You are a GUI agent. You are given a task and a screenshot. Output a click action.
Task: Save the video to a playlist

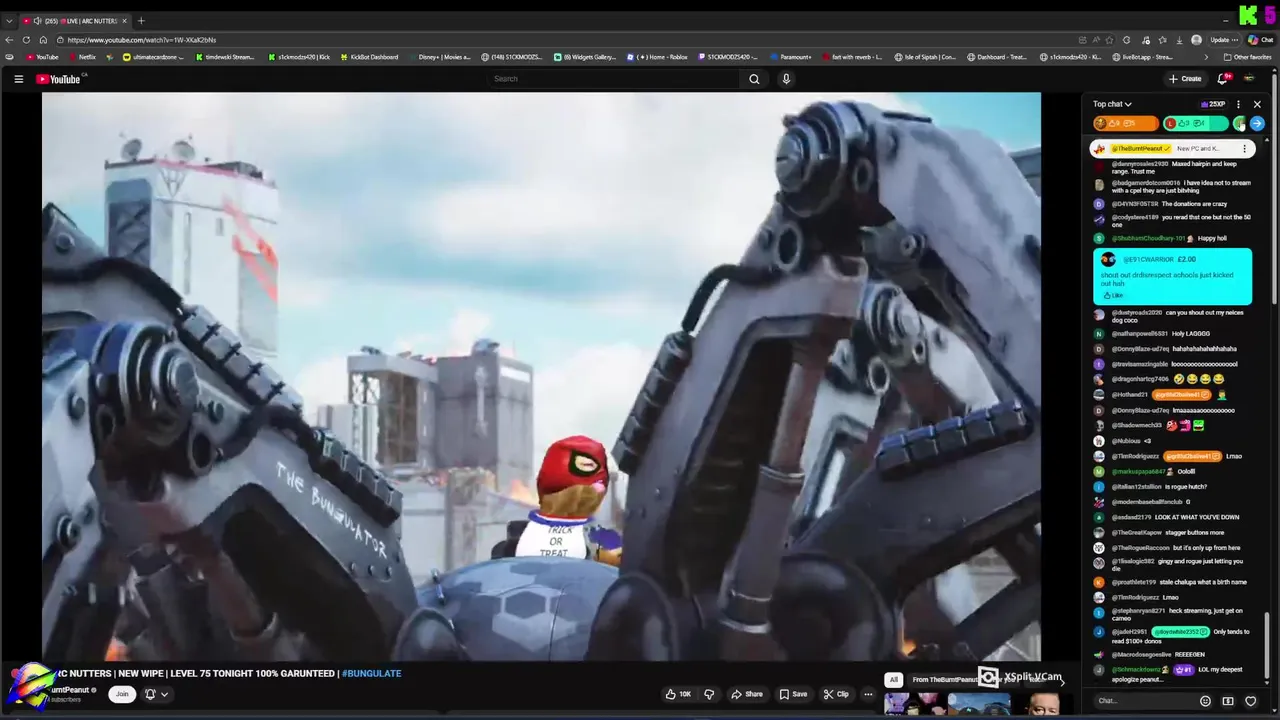click(793, 694)
